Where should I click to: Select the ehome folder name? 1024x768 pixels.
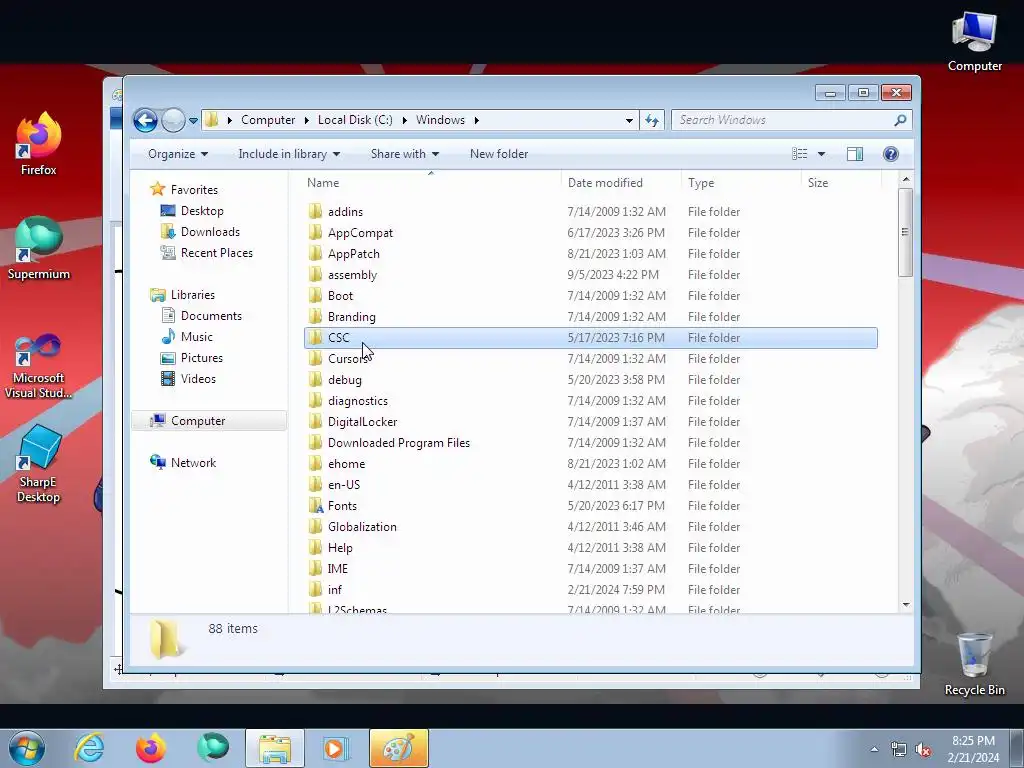point(346,464)
